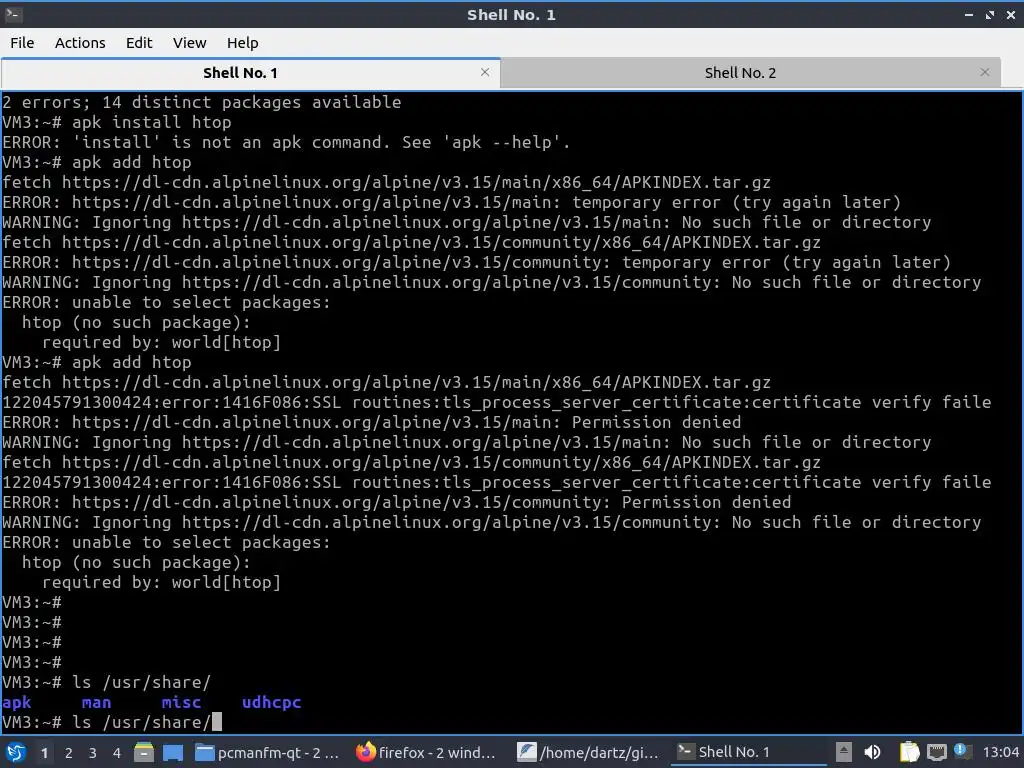Open the Actions menu
1024x768 pixels.
tap(80, 43)
